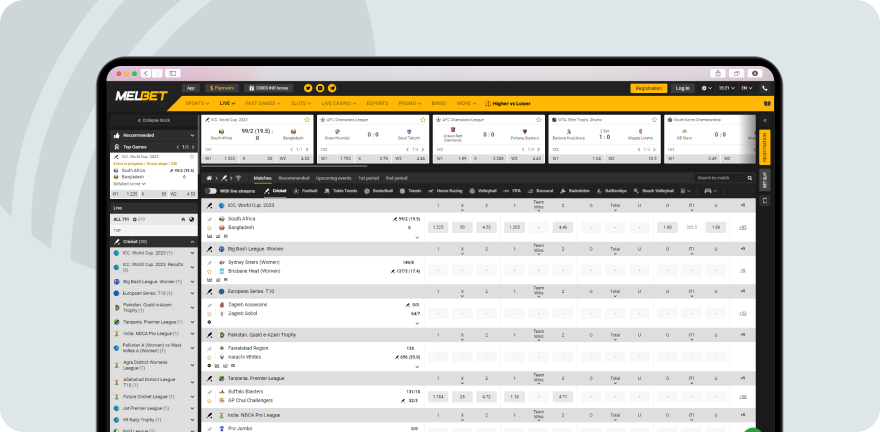Select the Volleyball sport tab

483,191
